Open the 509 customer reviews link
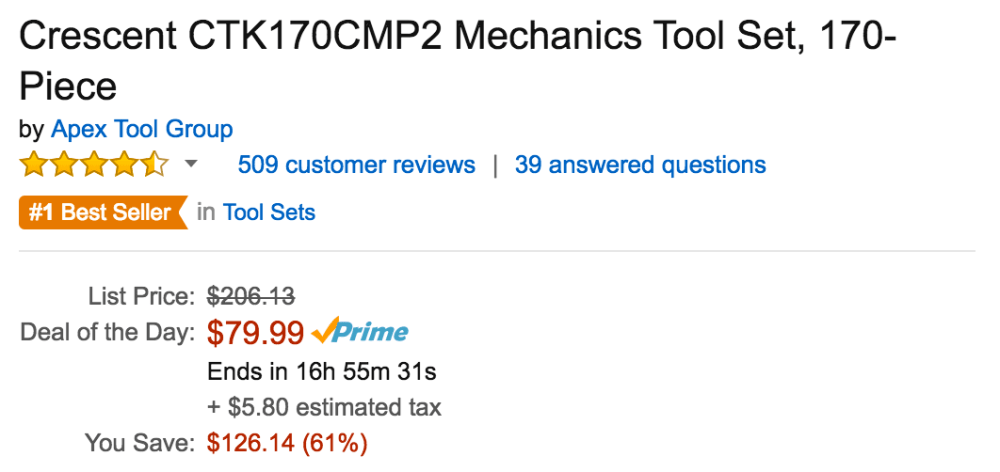Screen dimensions: 1000x472 [357, 165]
